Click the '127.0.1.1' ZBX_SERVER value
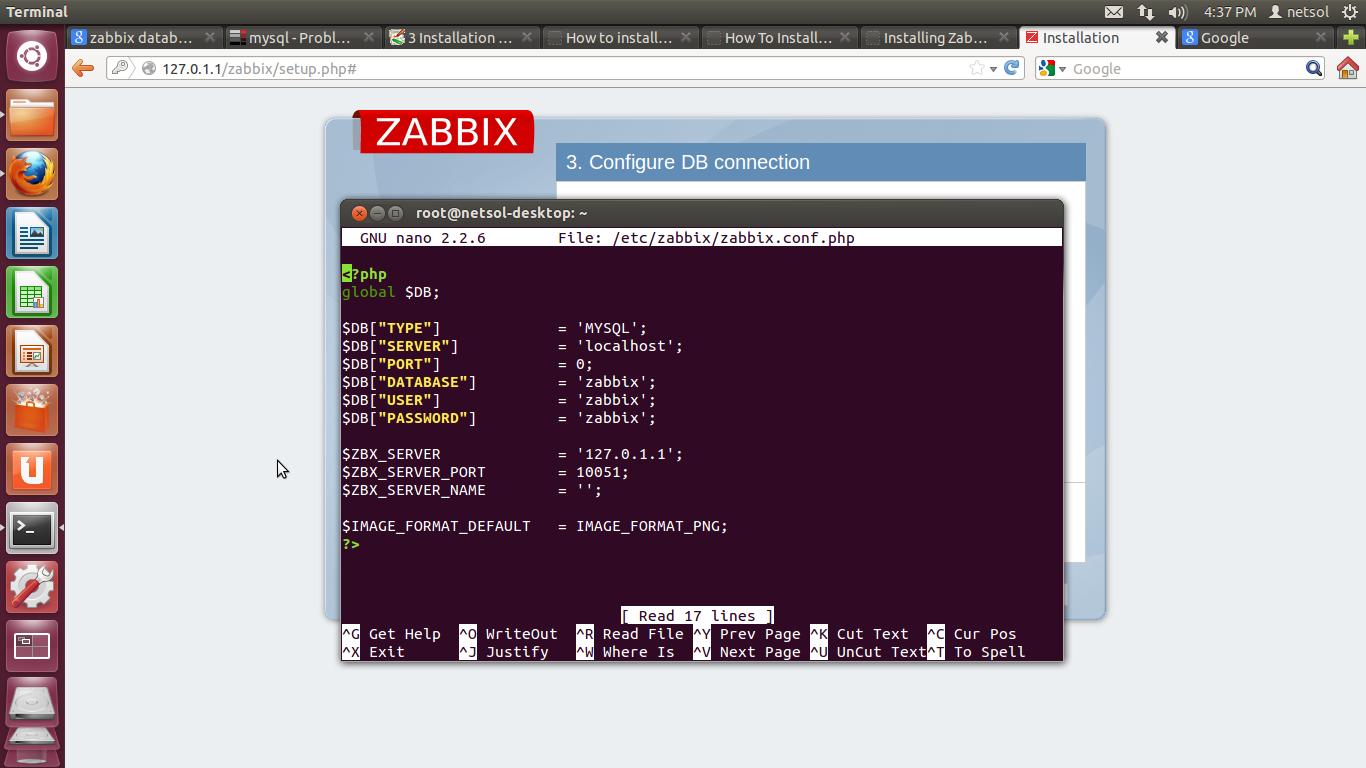 click(630, 454)
